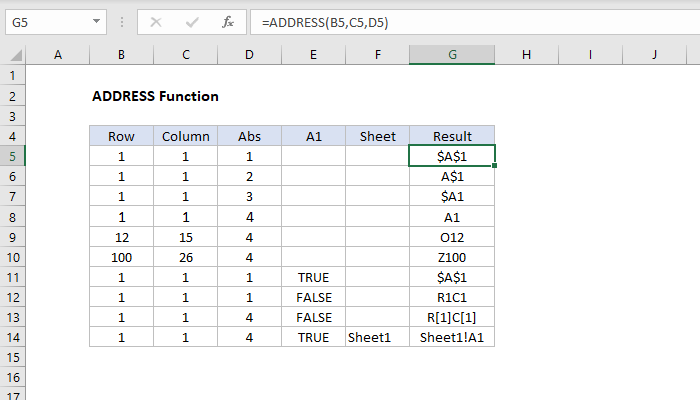
Task: Select column A header
Action: [57, 56]
